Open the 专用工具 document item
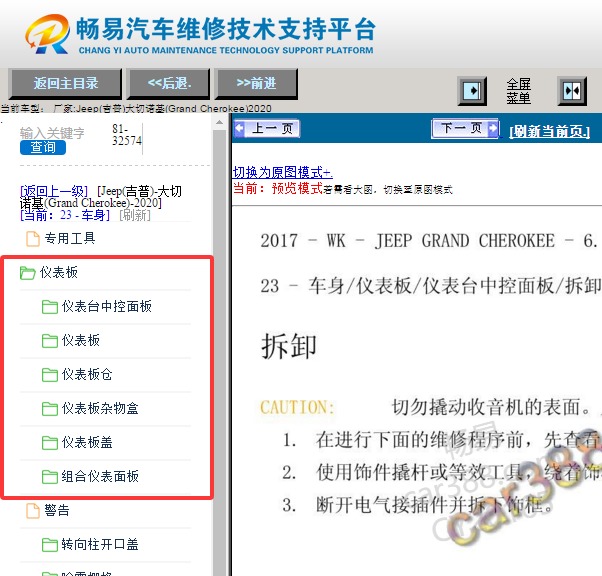Viewport: 602px width, 576px height. coord(69,238)
